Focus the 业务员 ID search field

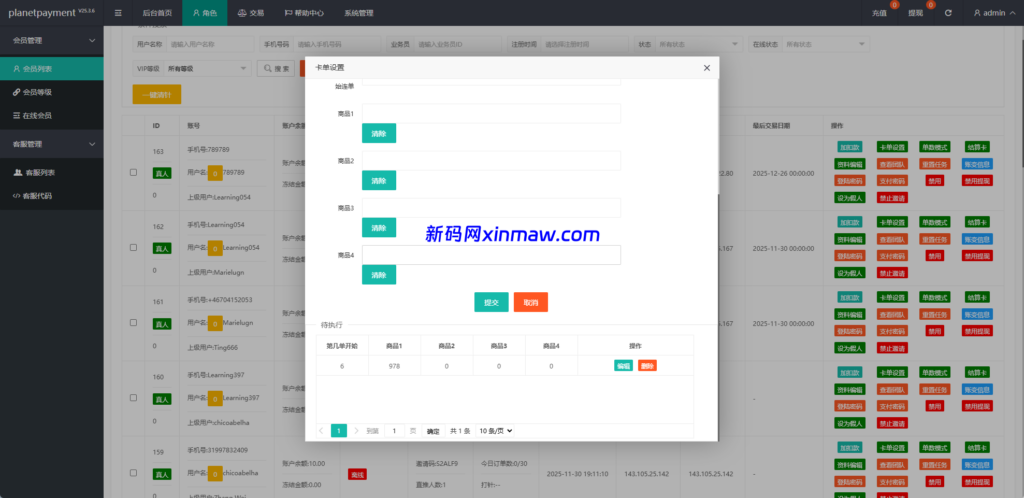pos(459,44)
